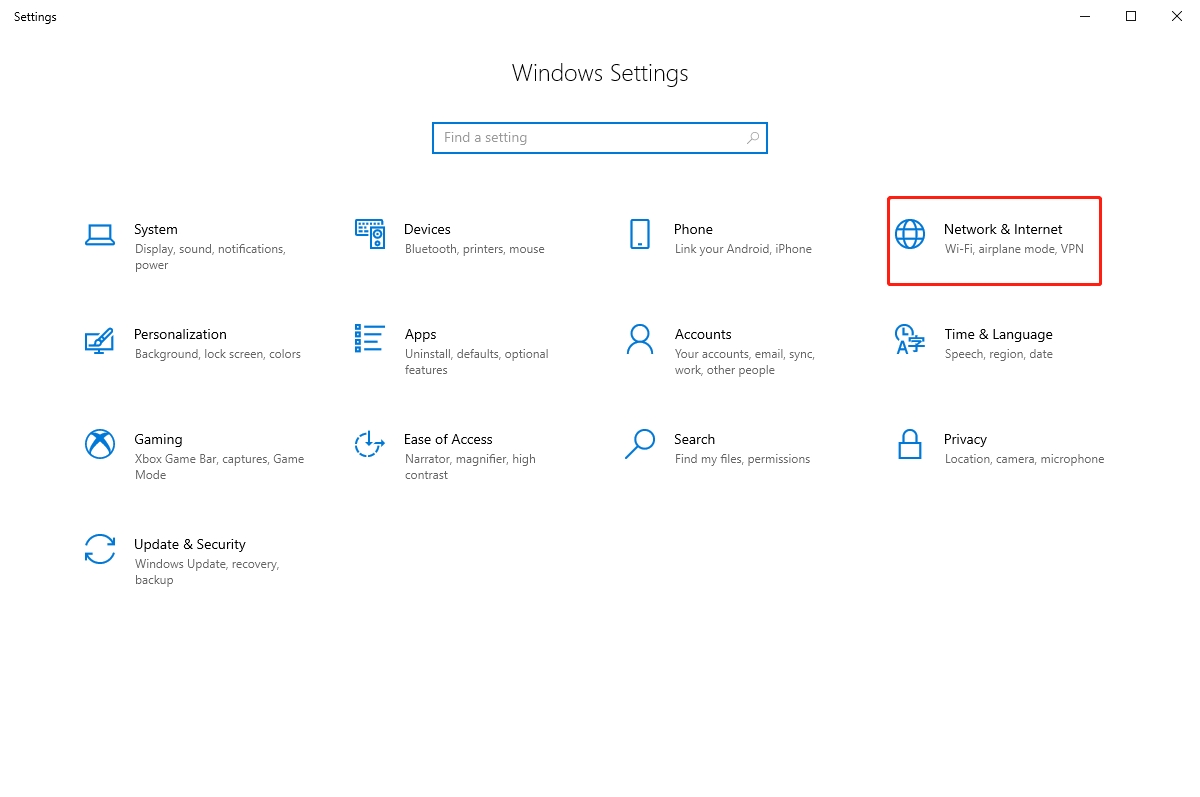The width and height of the screenshot is (1200, 797).
Task: Click the Time & Language icon
Action: click(x=910, y=339)
